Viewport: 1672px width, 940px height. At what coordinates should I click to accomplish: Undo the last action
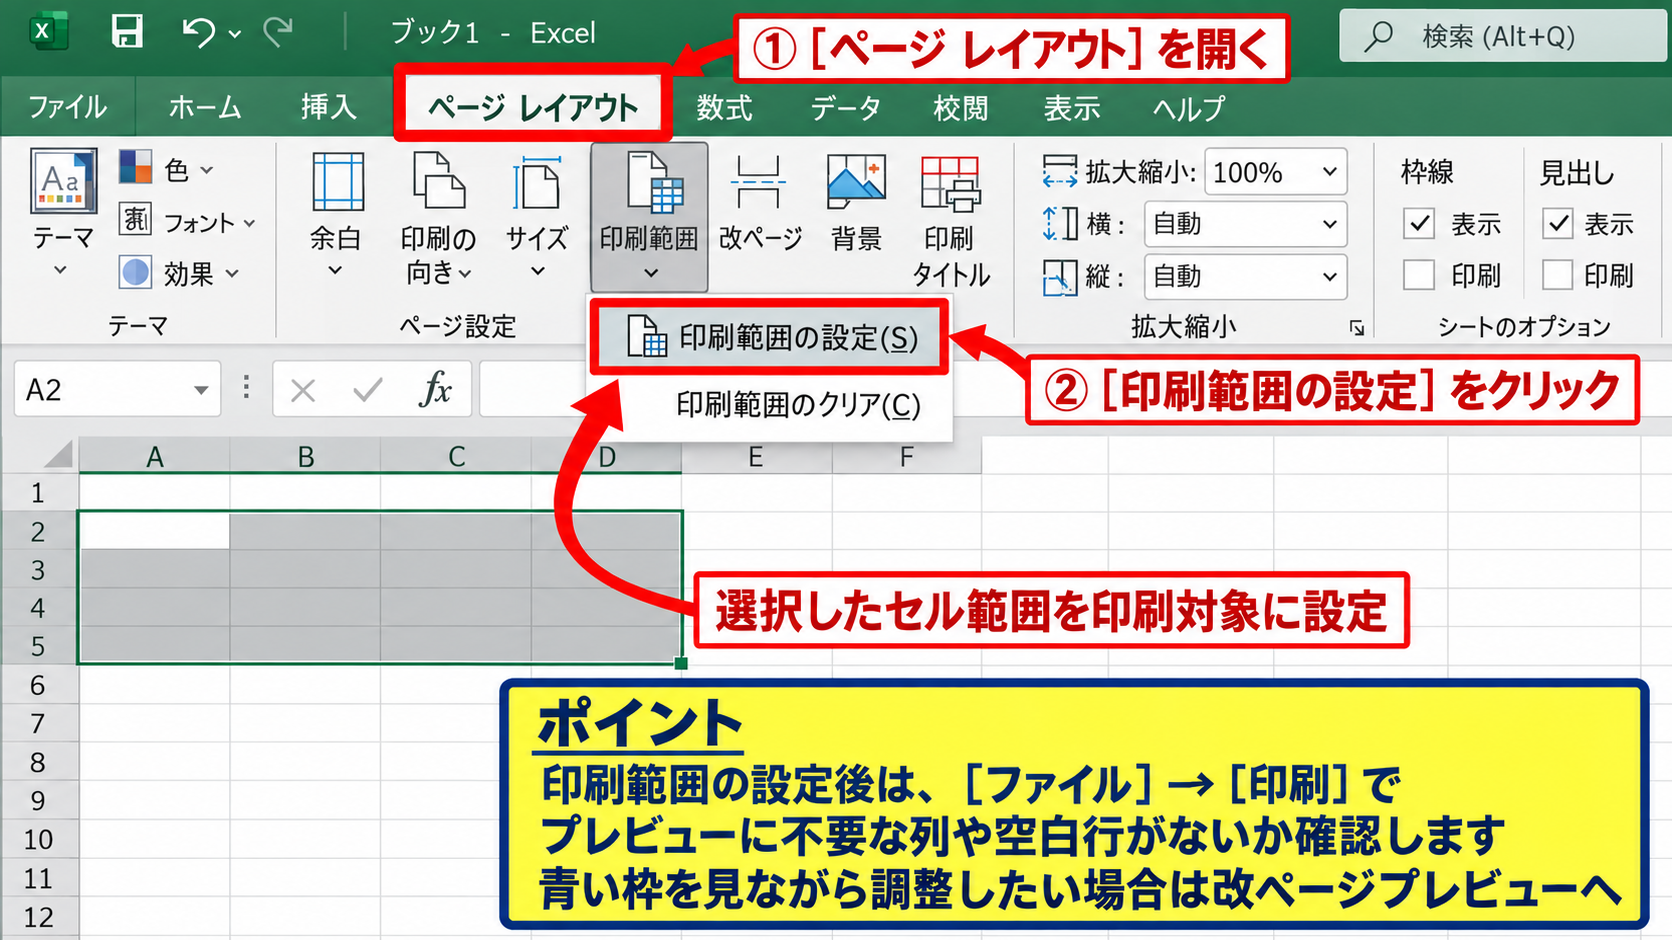pyautogui.click(x=198, y=32)
